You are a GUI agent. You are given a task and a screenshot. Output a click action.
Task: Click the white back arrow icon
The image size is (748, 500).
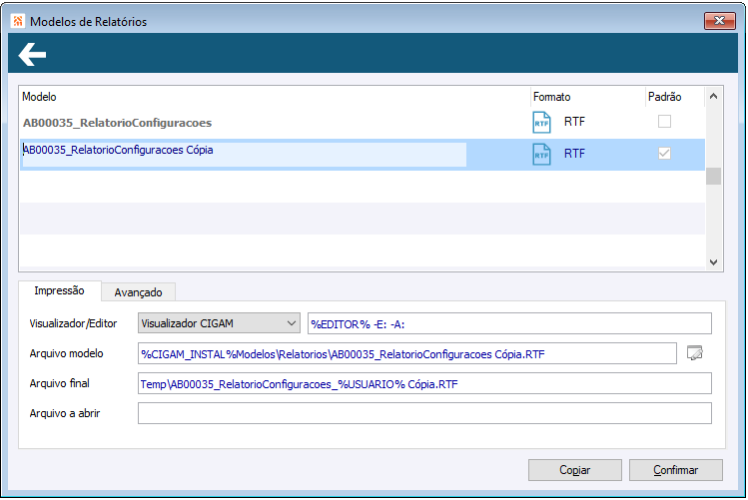pos(32,54)
